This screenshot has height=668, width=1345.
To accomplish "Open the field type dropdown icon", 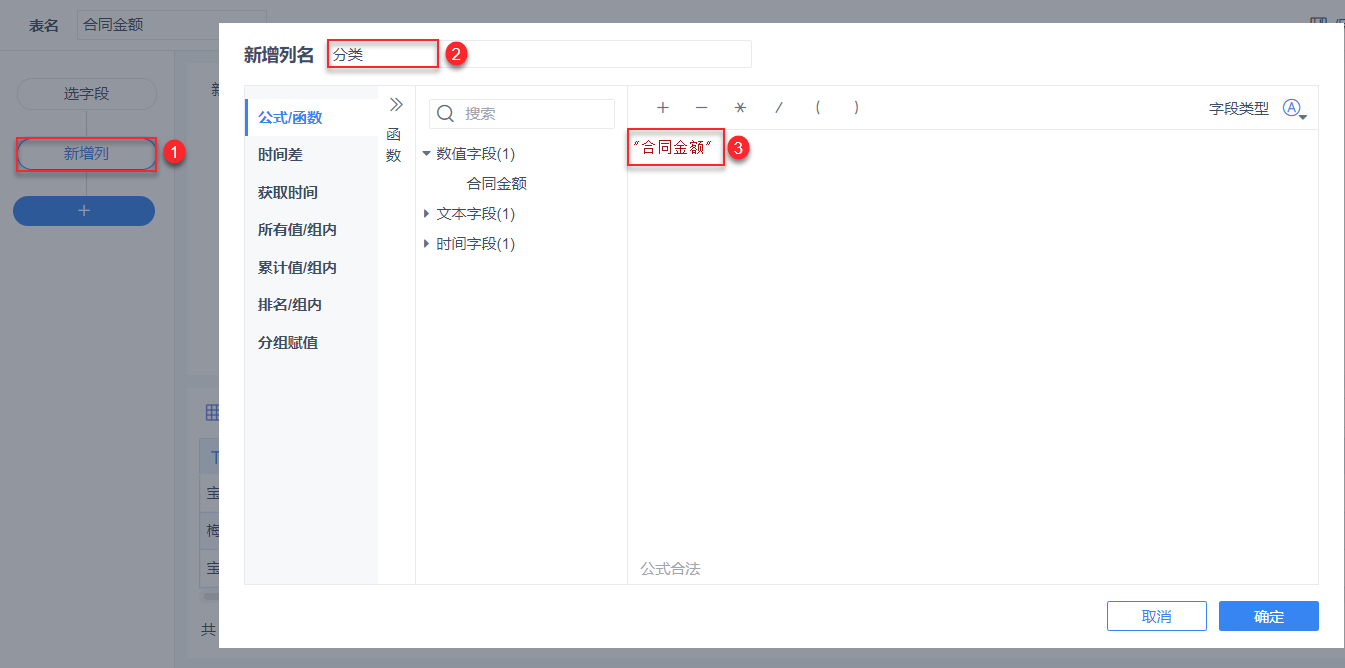I will click(x=1294, y=109).
